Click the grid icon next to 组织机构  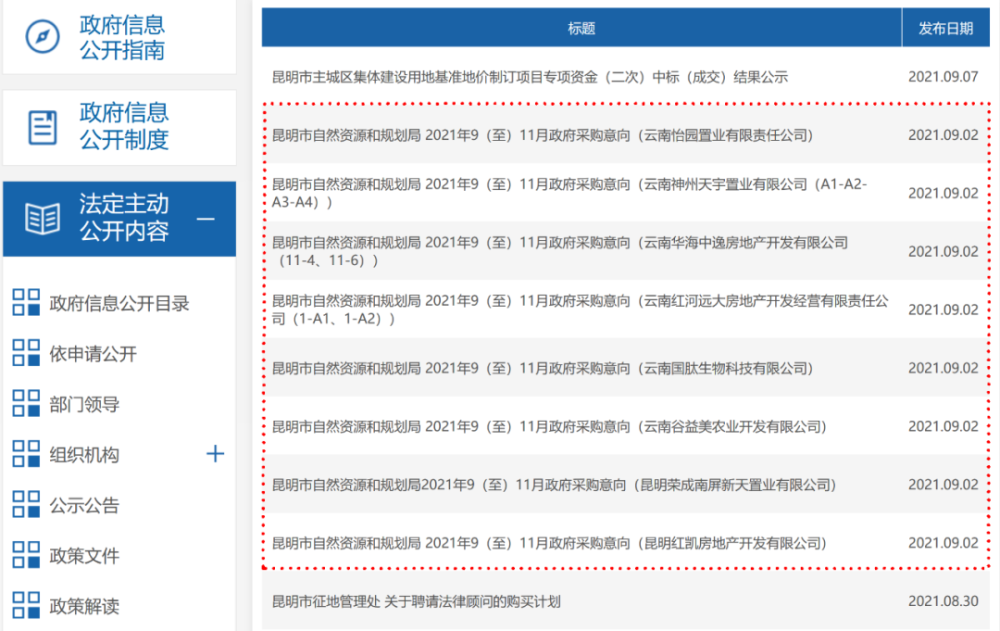tap(26, 454)
